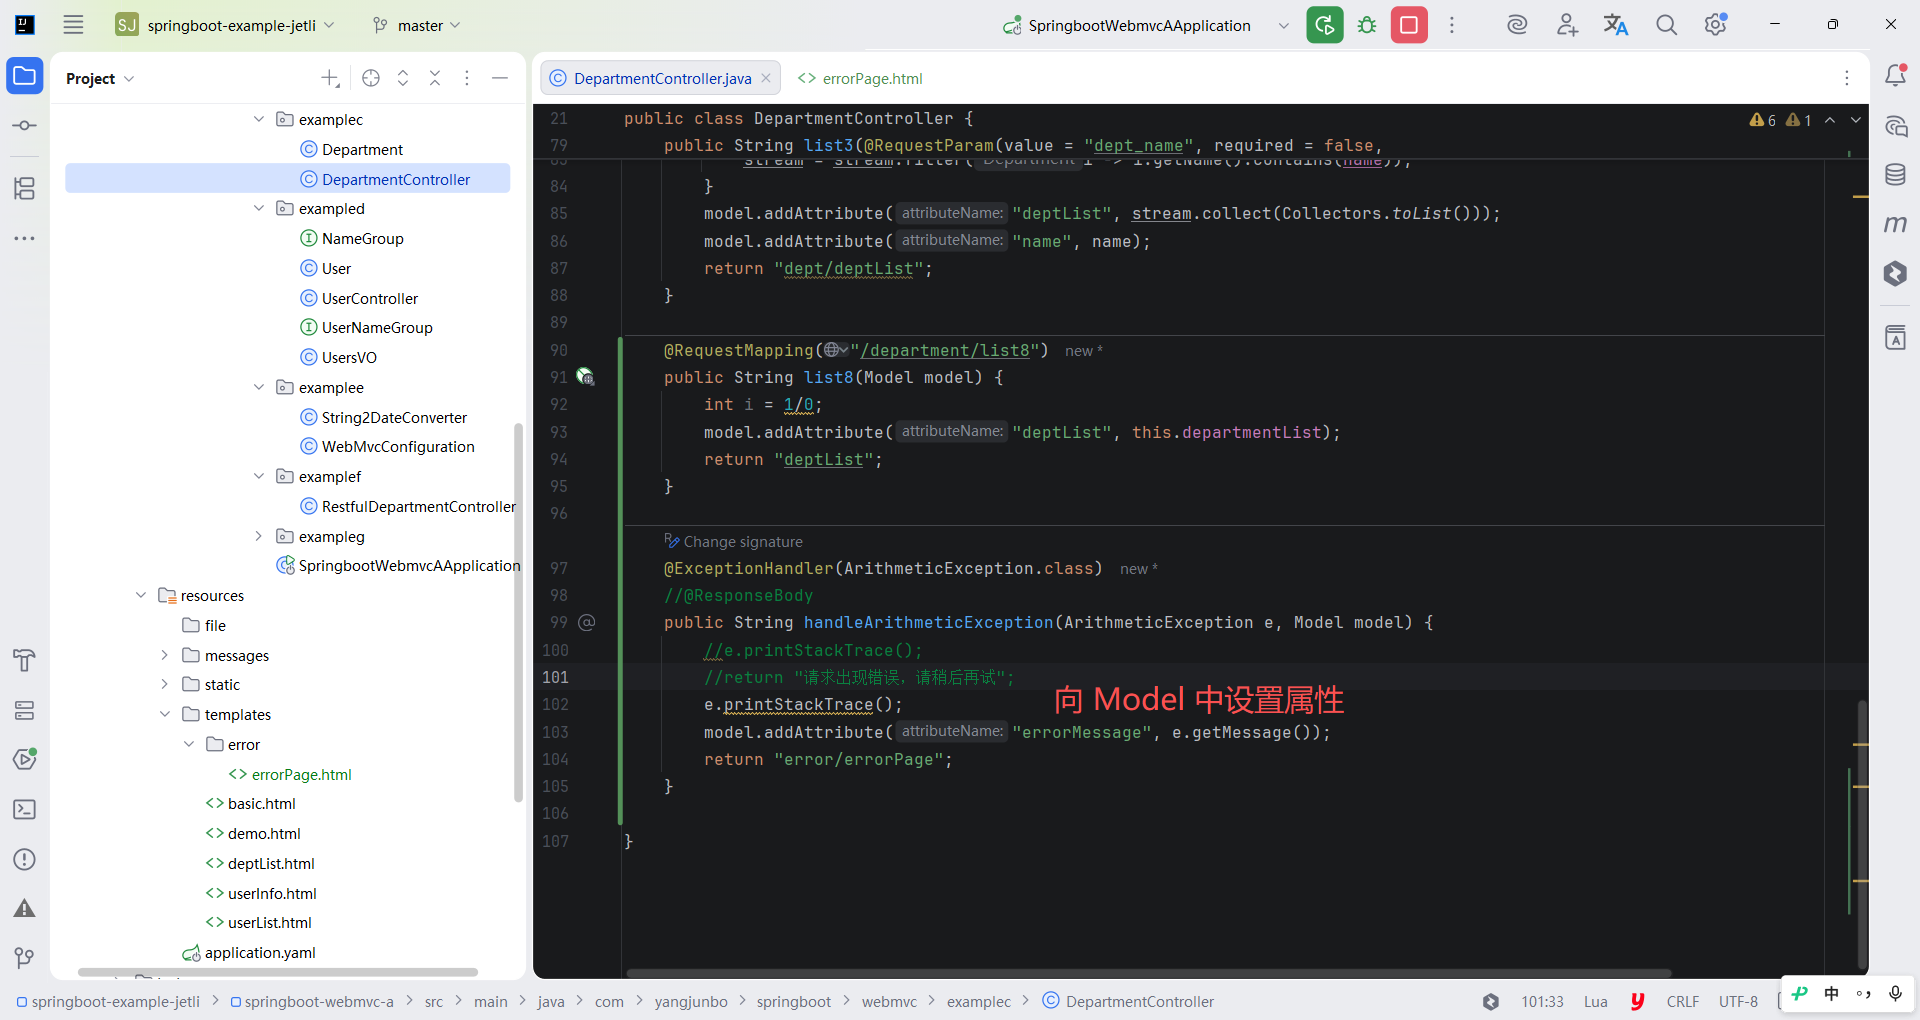The image size is (1920, 1020).
Task: Go to next highlighted error arrow
Action: [1856, 120]
